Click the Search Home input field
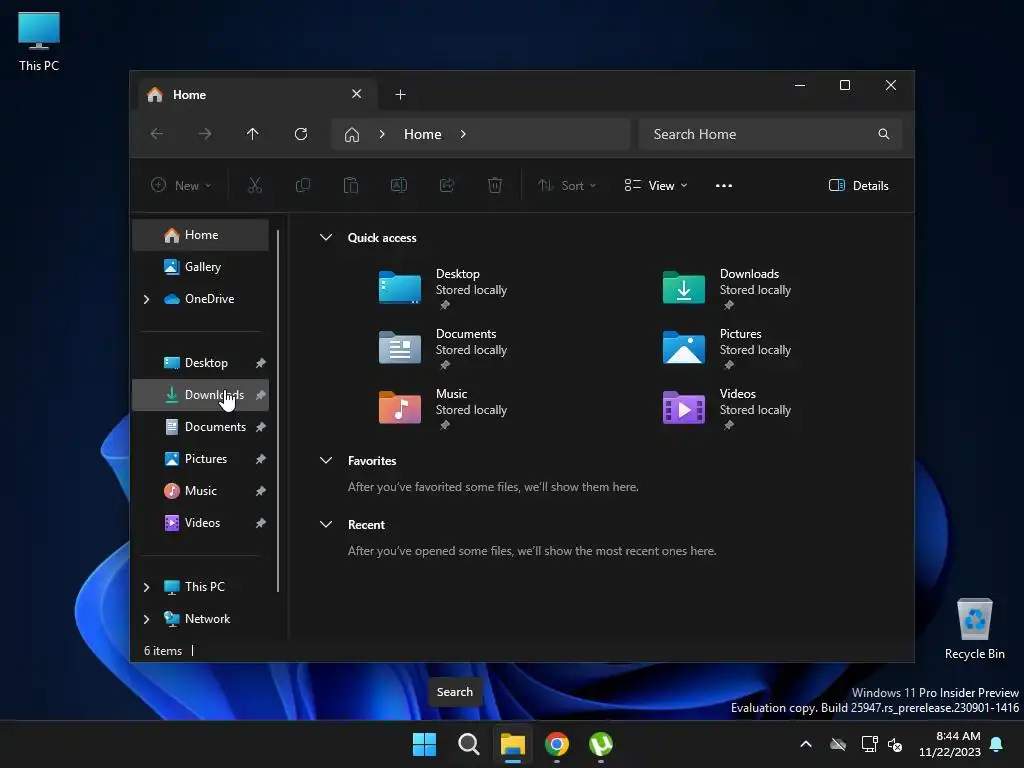 click(x=771, y=134)
